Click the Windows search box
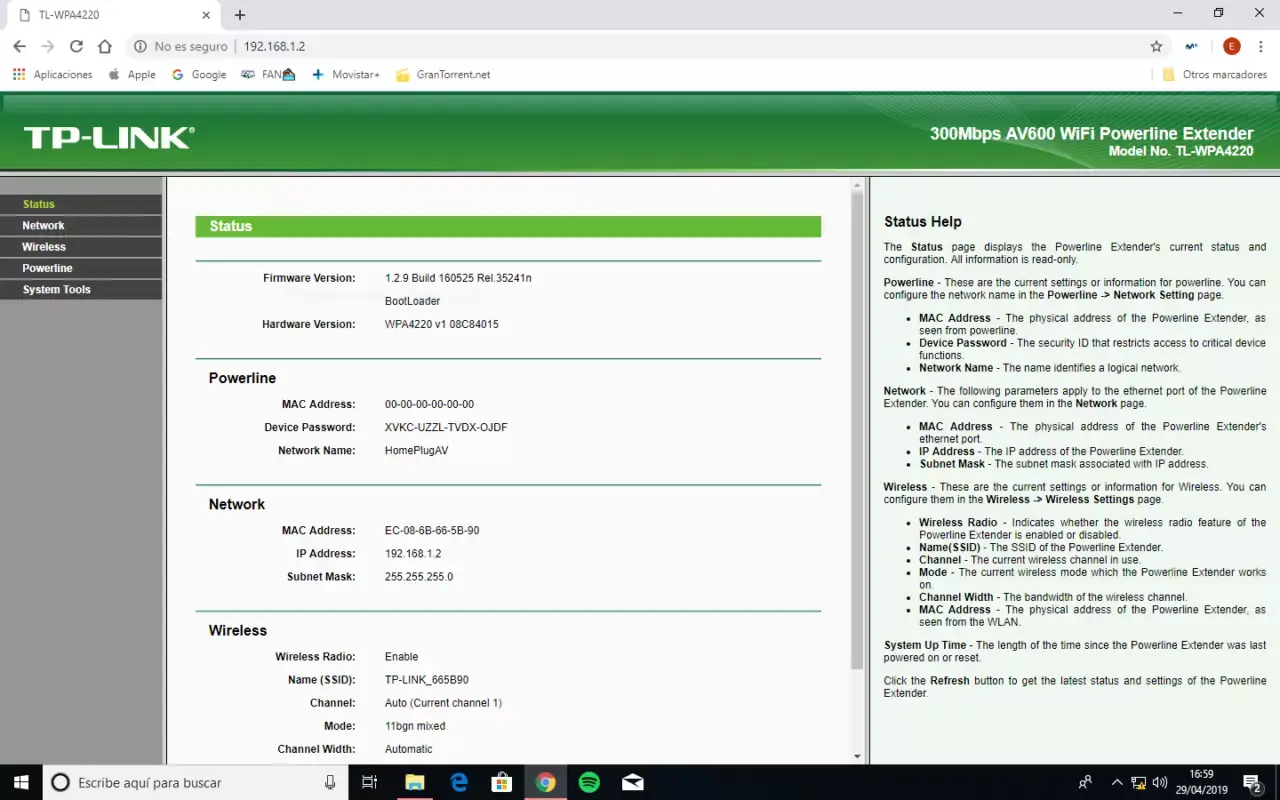Image resolution: width=1280 pixels, height=800 pixels. point(195,782)
